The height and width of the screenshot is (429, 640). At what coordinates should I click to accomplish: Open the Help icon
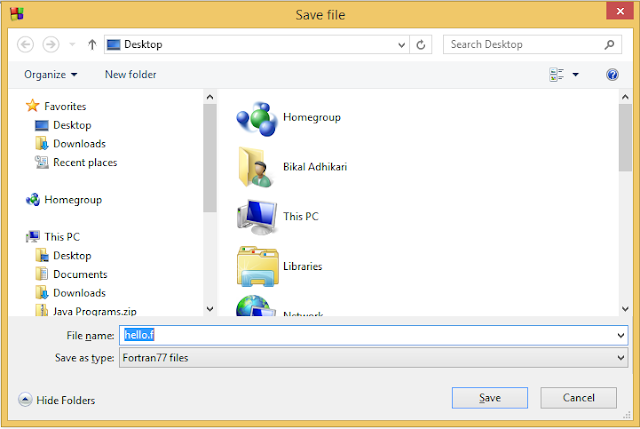click(x=612, y=74)
